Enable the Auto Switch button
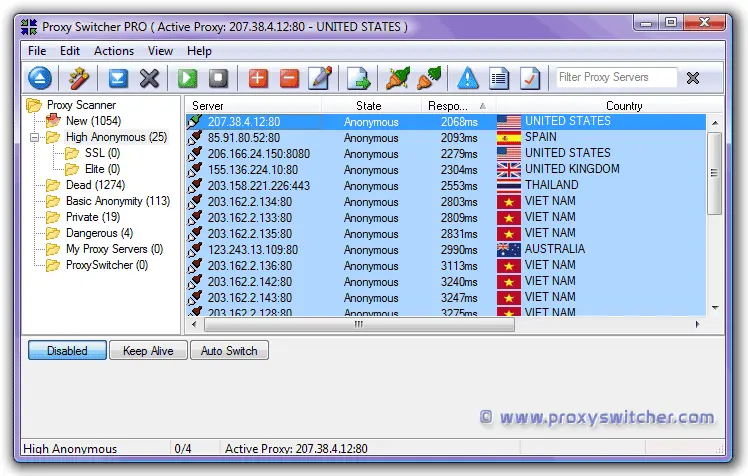Image resolution: width=748 pixels, height=476 pixels. click(x=229, y=351)
